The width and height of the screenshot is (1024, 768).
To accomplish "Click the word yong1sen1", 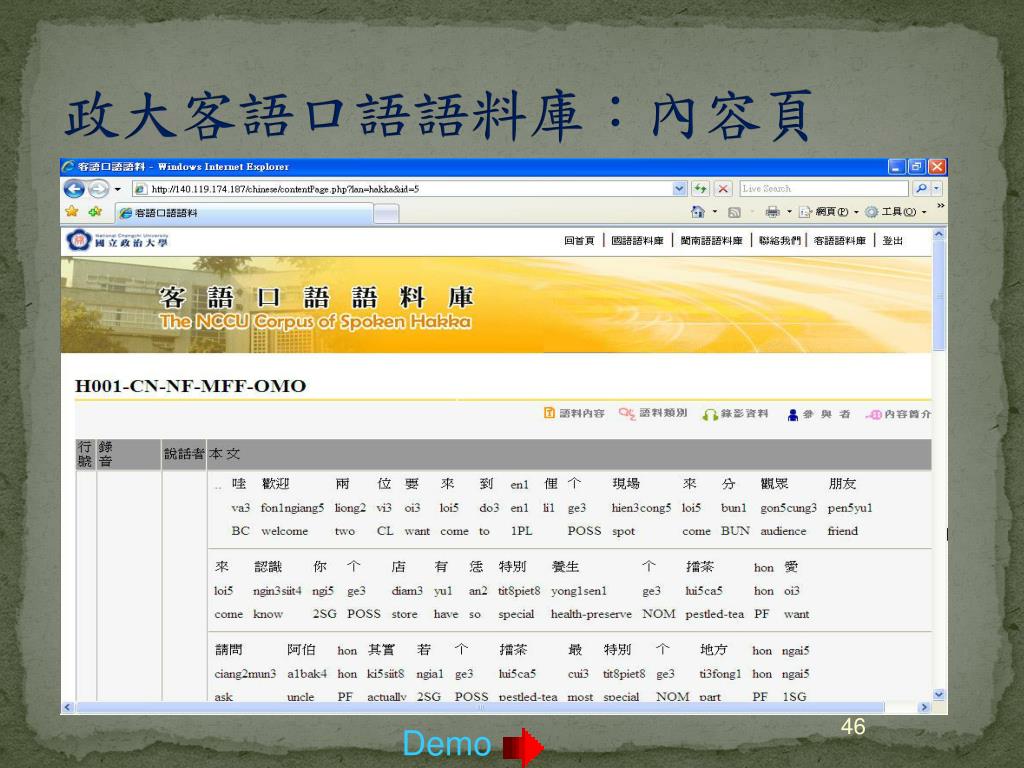I will [579, 590].
